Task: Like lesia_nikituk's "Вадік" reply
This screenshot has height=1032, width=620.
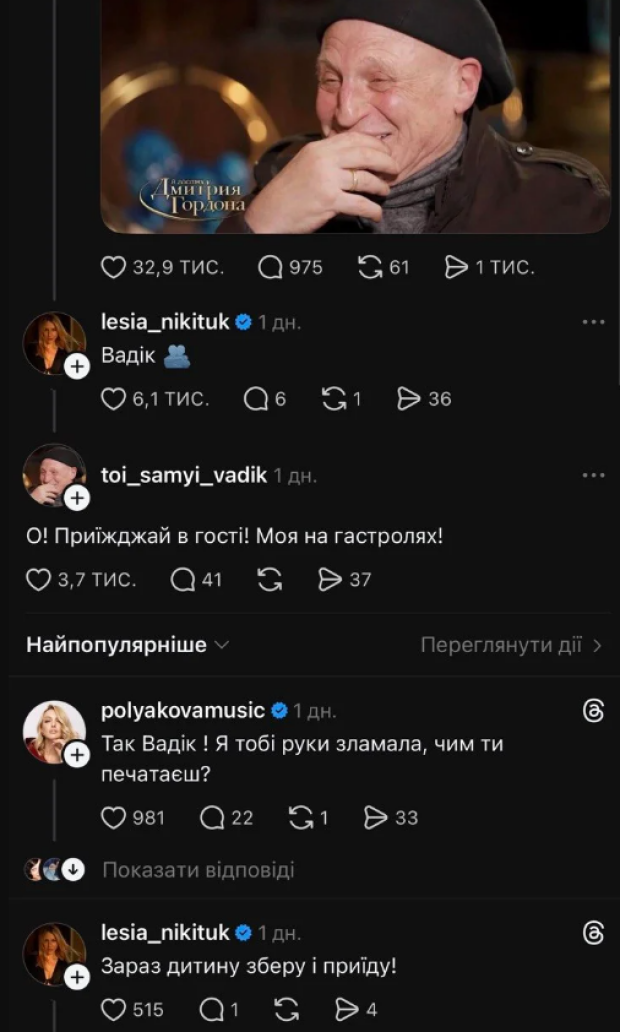Action: 114,399
